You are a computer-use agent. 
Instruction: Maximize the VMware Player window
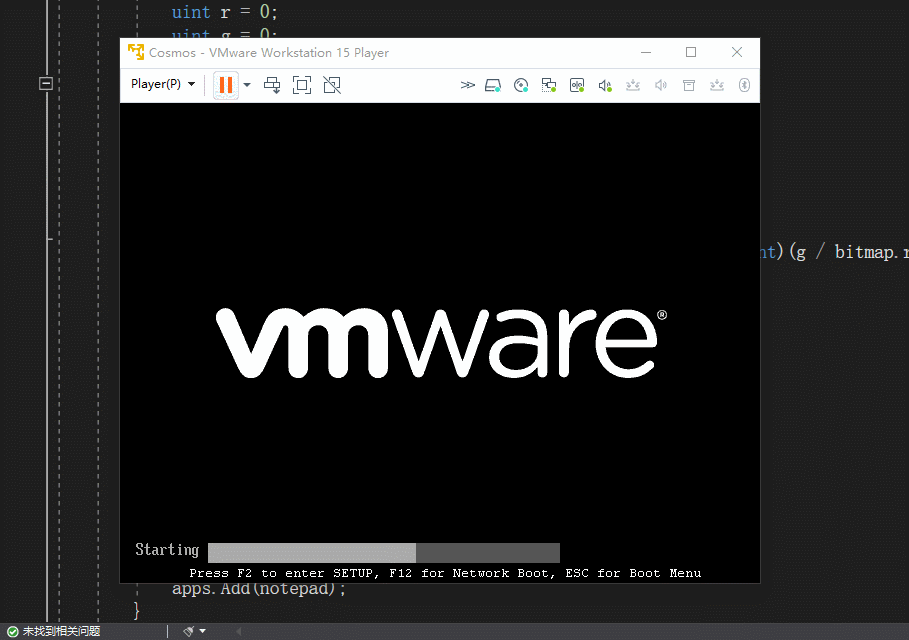click(691, 52)
